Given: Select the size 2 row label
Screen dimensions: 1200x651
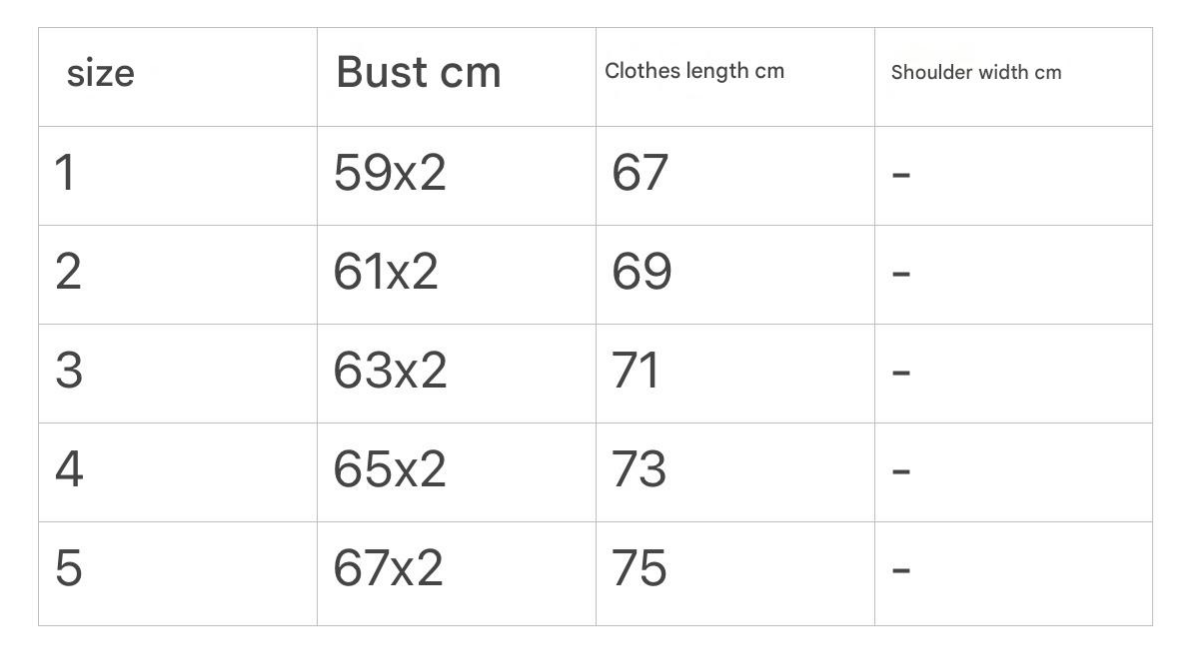Looking at the screenshot, I should click(67, 274).
